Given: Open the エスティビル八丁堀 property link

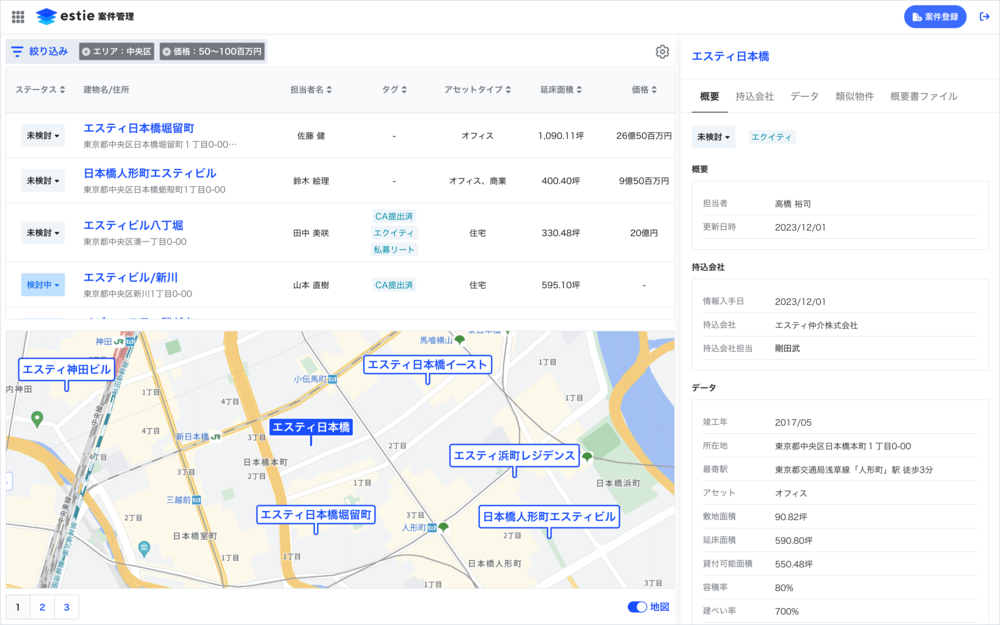Looking at the screenshot, I should (x=133, y=225).
